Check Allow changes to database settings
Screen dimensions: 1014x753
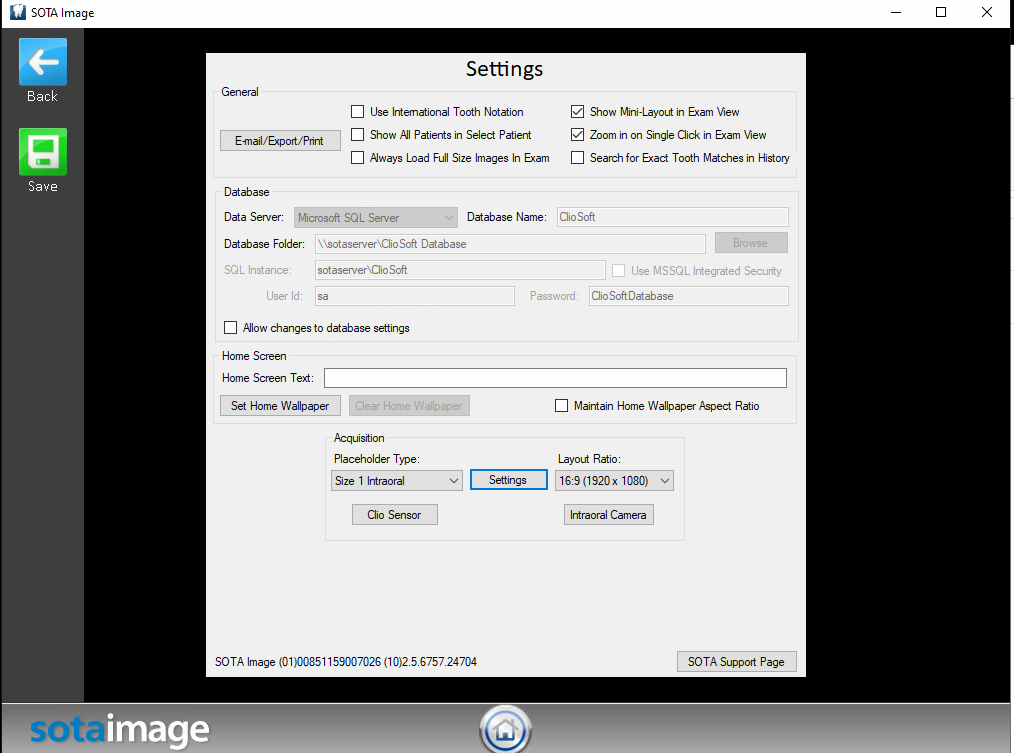tap(230, 328)
